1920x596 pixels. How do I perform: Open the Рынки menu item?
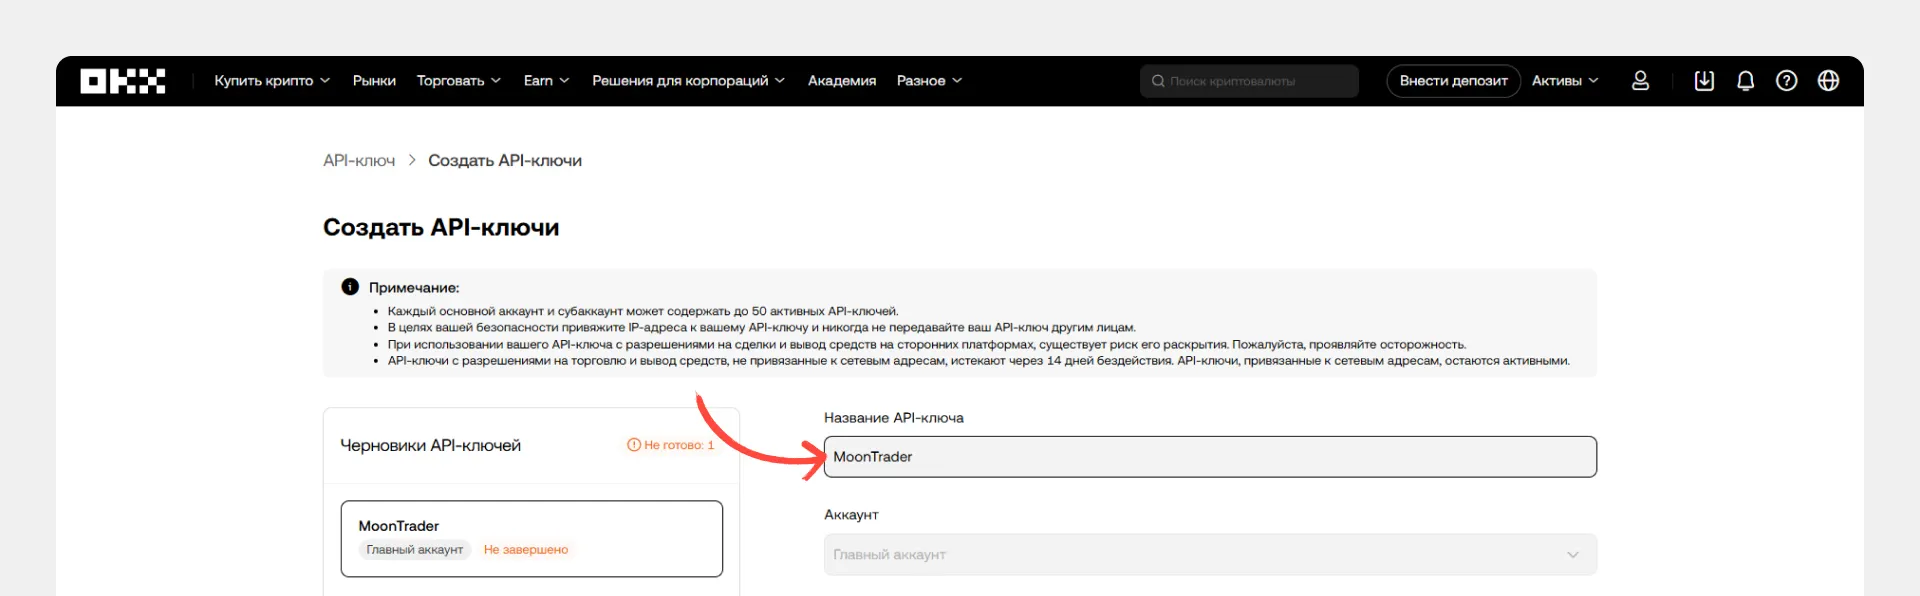[374, 81]
